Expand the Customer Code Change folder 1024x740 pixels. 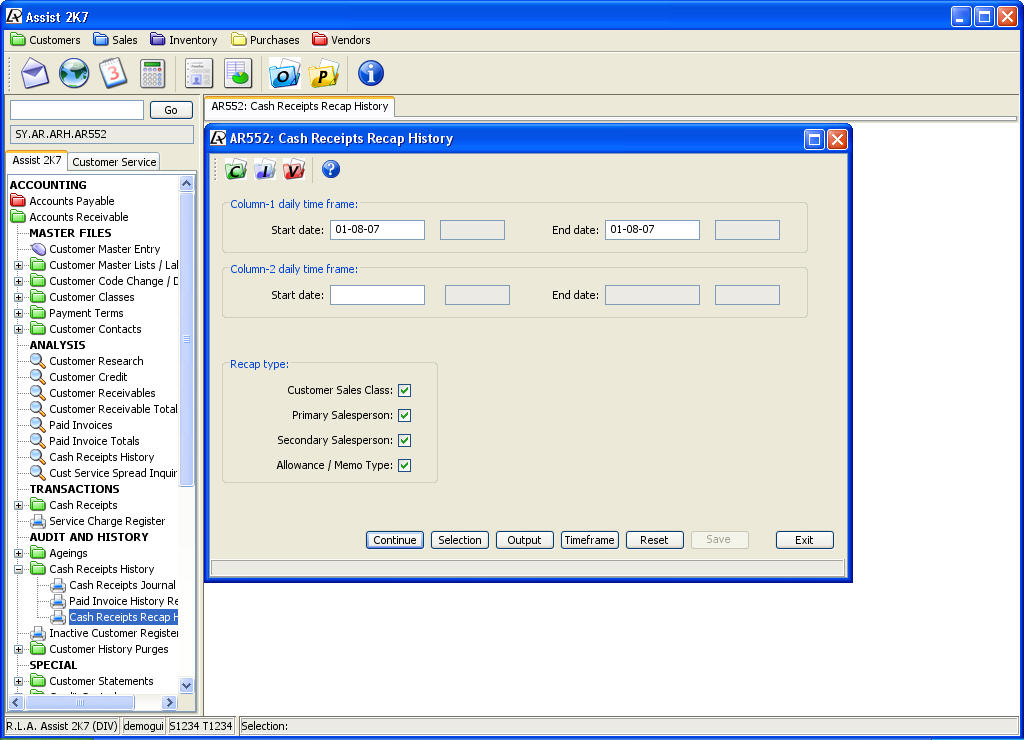click(x=18, y=282)
